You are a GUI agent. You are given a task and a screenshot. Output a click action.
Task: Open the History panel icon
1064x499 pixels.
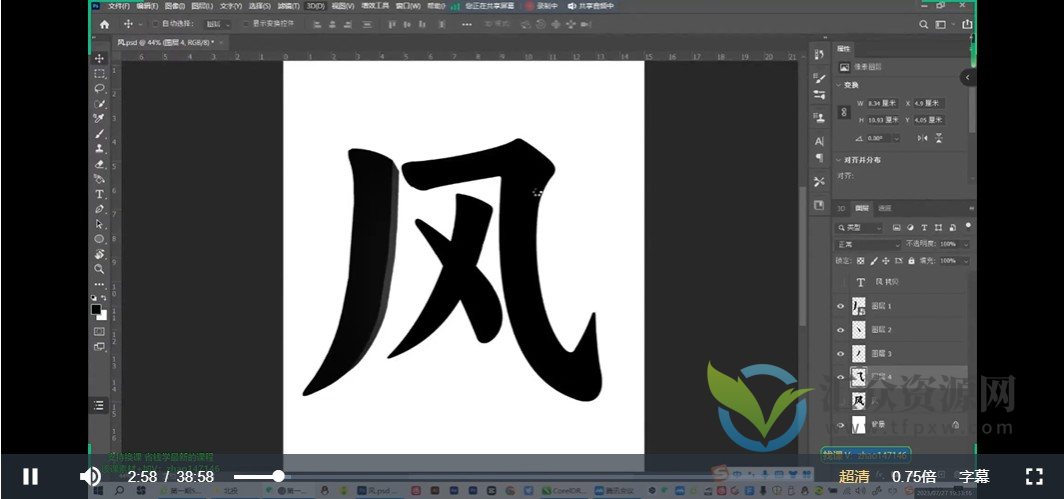pyautogui.click(x=819, y=55)
